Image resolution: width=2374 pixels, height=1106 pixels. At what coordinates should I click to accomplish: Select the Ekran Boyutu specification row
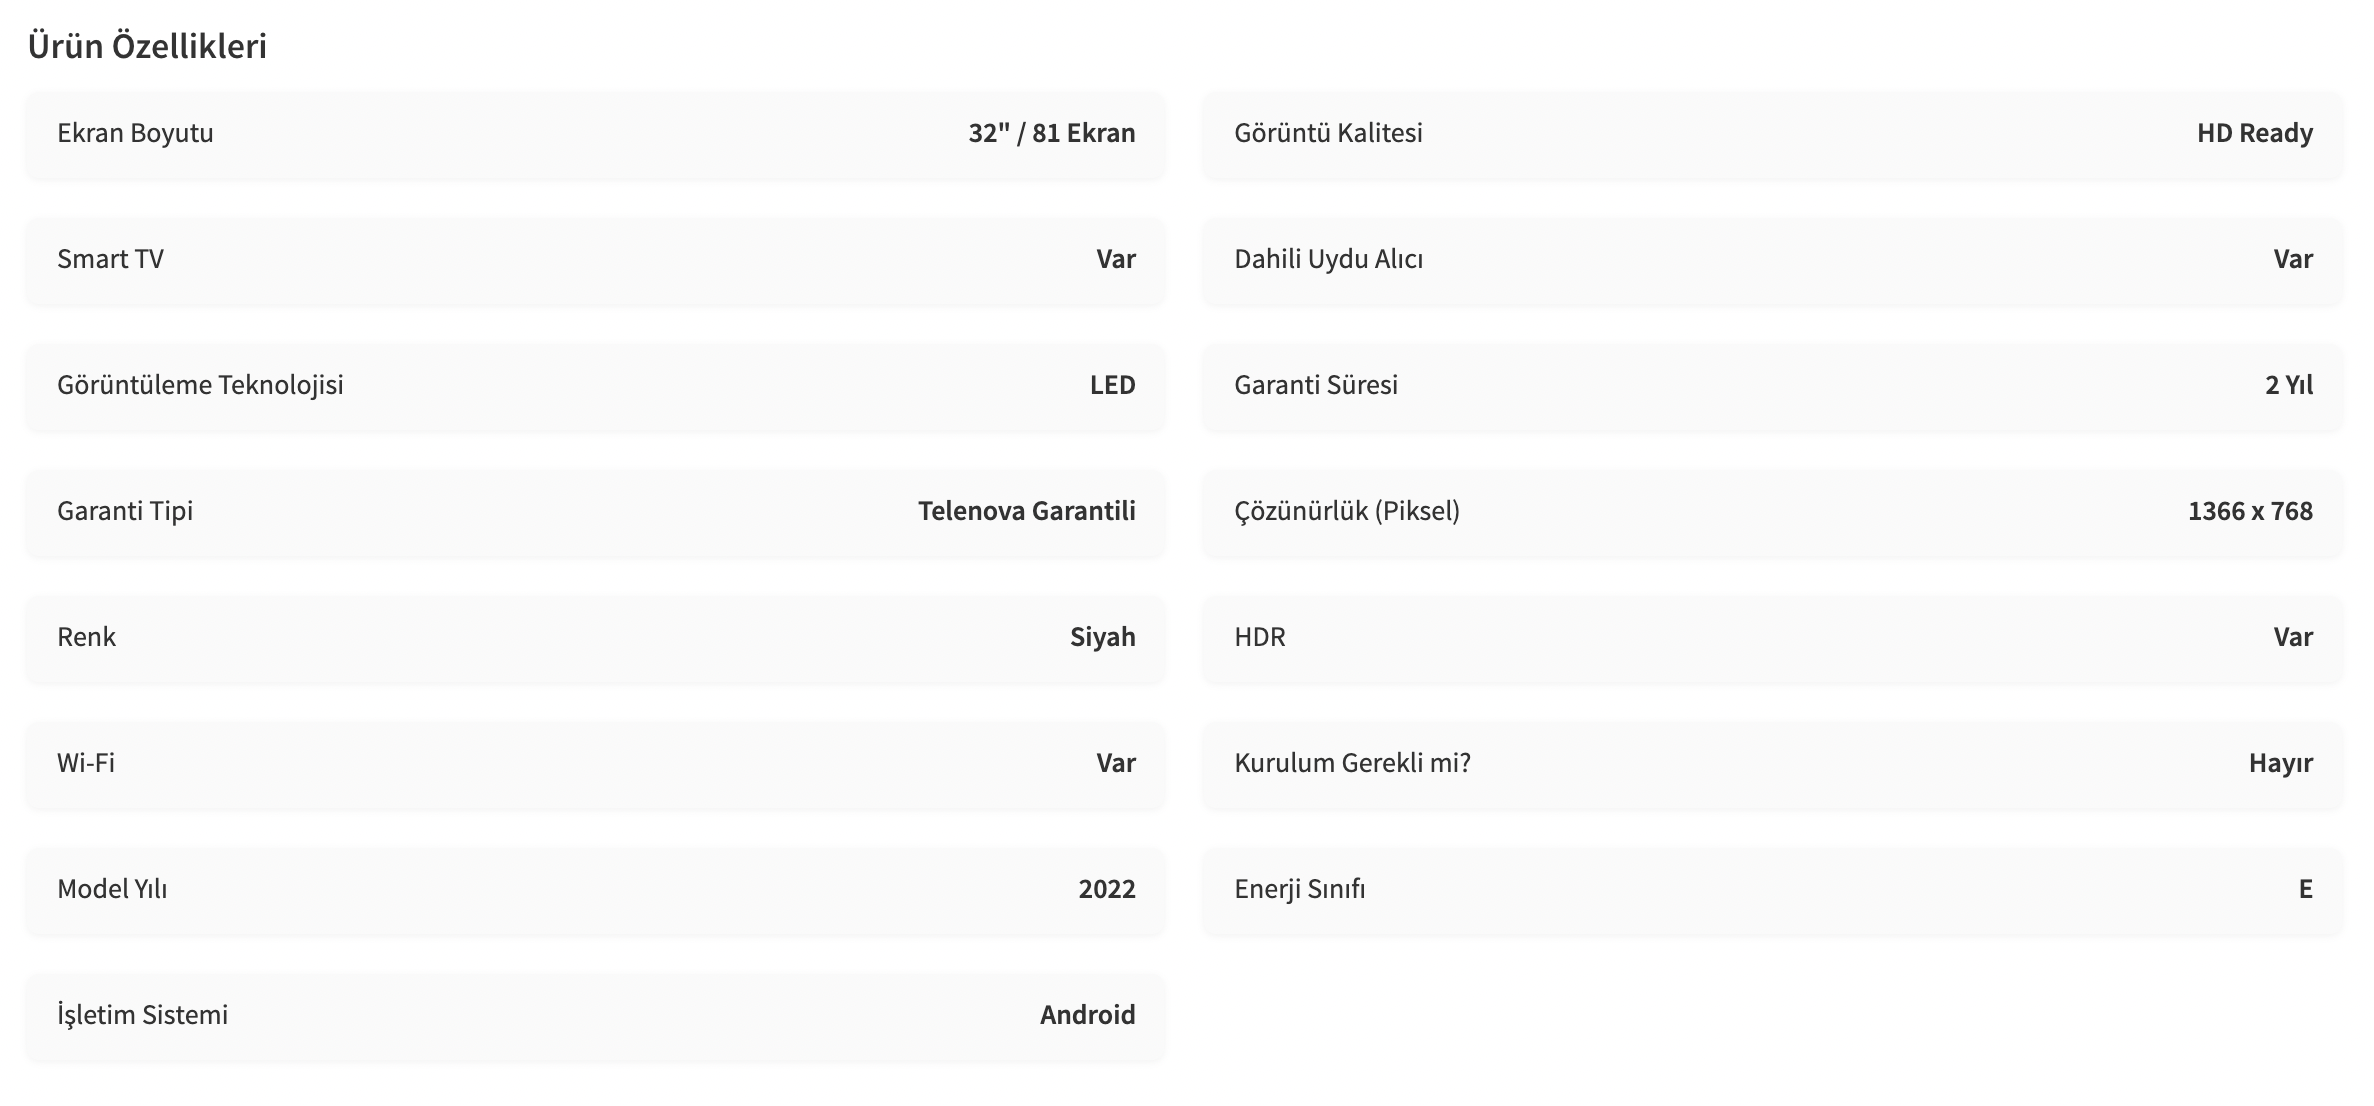596,133
